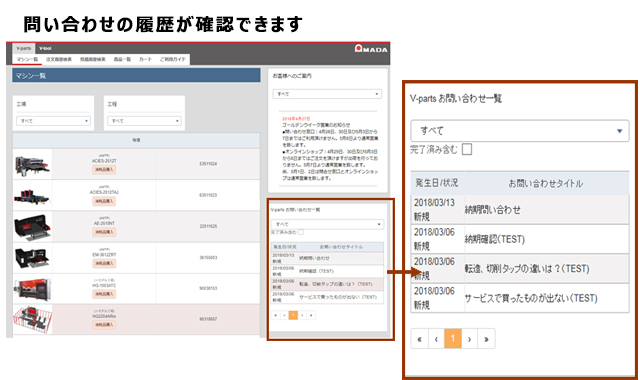Go to last page in enlarged pagination
Viewport: 640px width, 380px height.
486,339
